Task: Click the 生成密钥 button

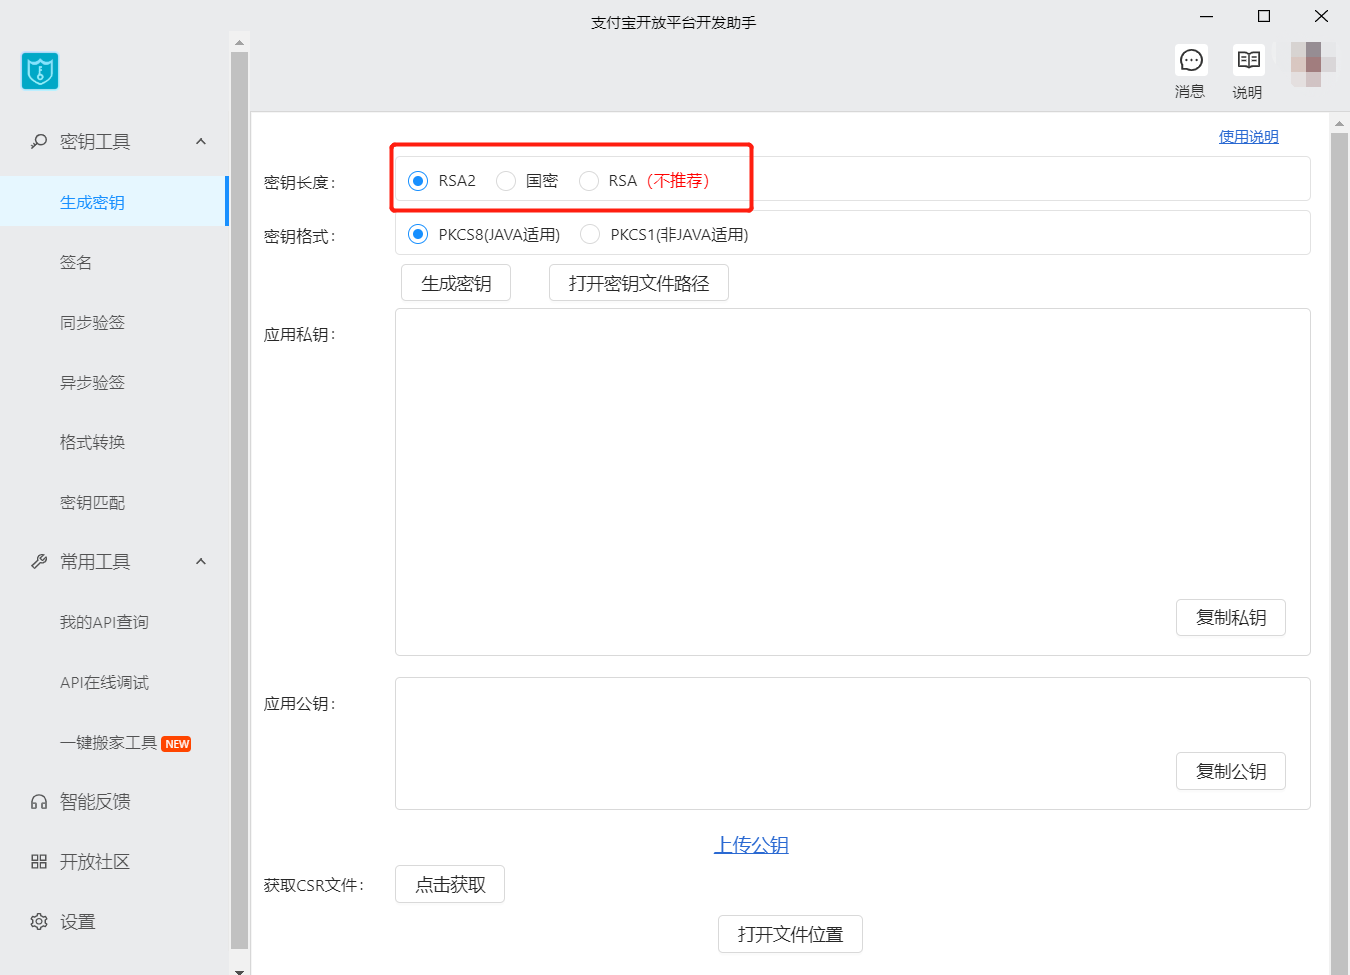Action: 456,283
